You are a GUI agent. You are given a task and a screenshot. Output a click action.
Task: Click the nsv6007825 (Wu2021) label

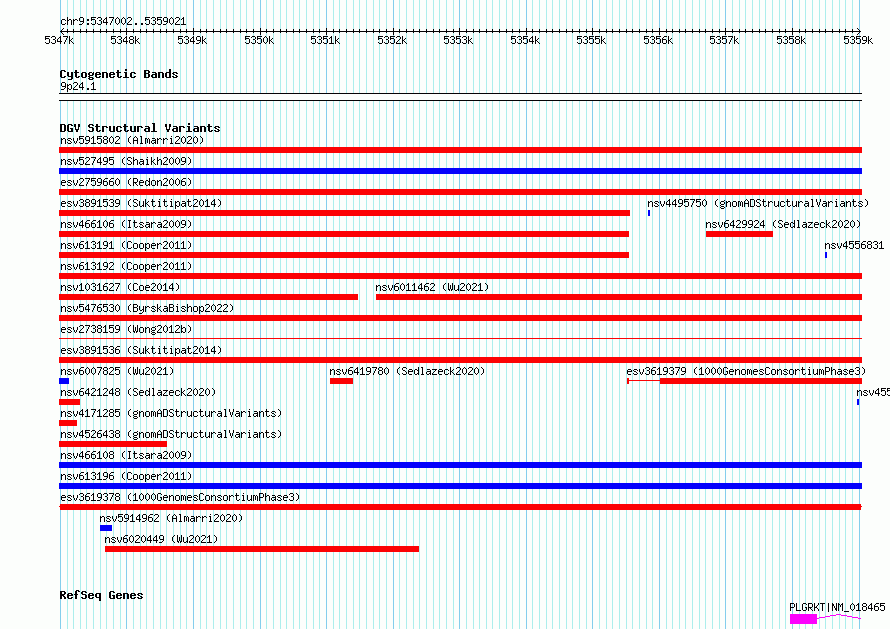tap(117, 371)
